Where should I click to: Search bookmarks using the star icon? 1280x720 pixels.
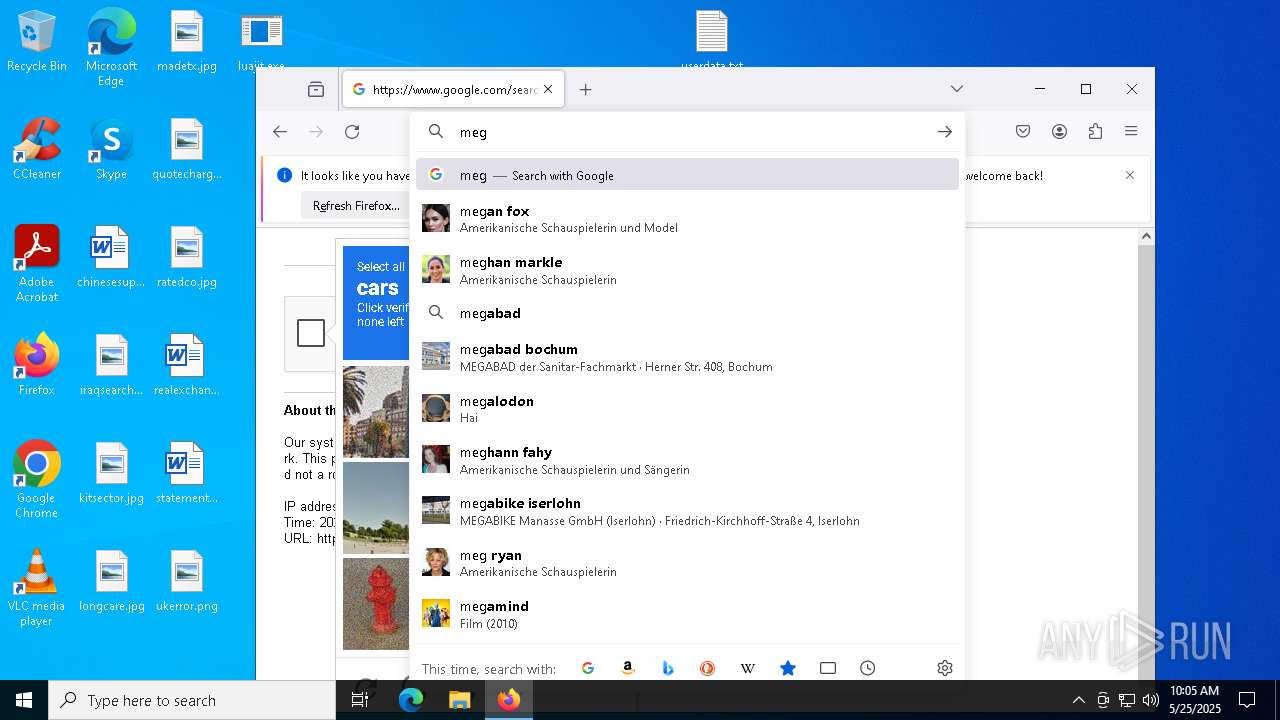click(x=788, y=668)
